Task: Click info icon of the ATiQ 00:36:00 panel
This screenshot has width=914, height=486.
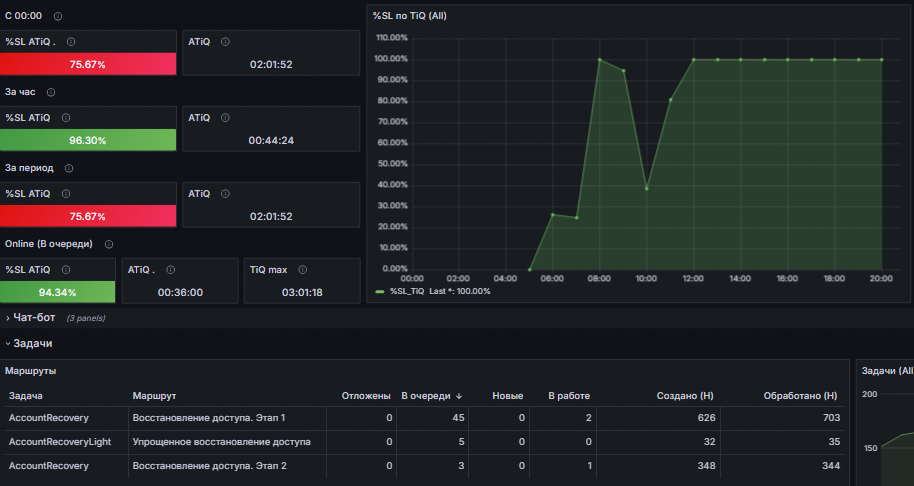Action: point(170,270)
